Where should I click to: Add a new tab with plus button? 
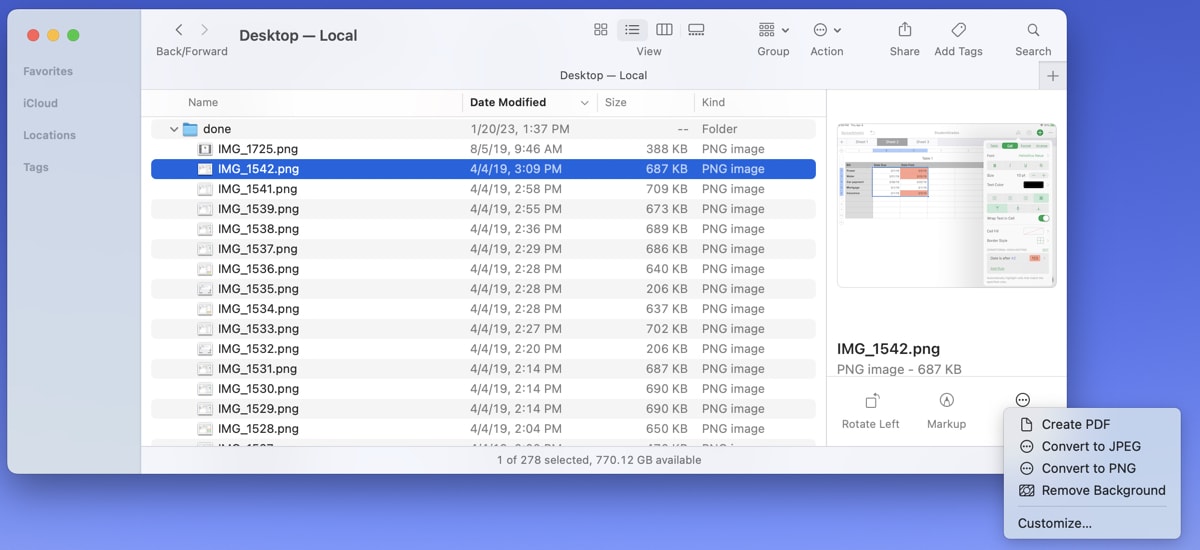coord(1053,76)
